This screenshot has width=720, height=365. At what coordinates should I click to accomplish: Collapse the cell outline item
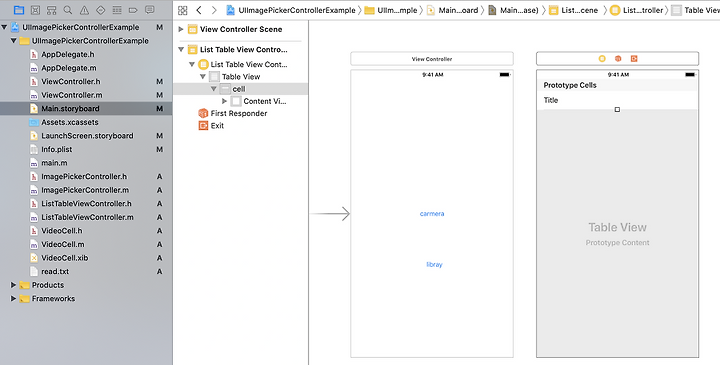214,89
